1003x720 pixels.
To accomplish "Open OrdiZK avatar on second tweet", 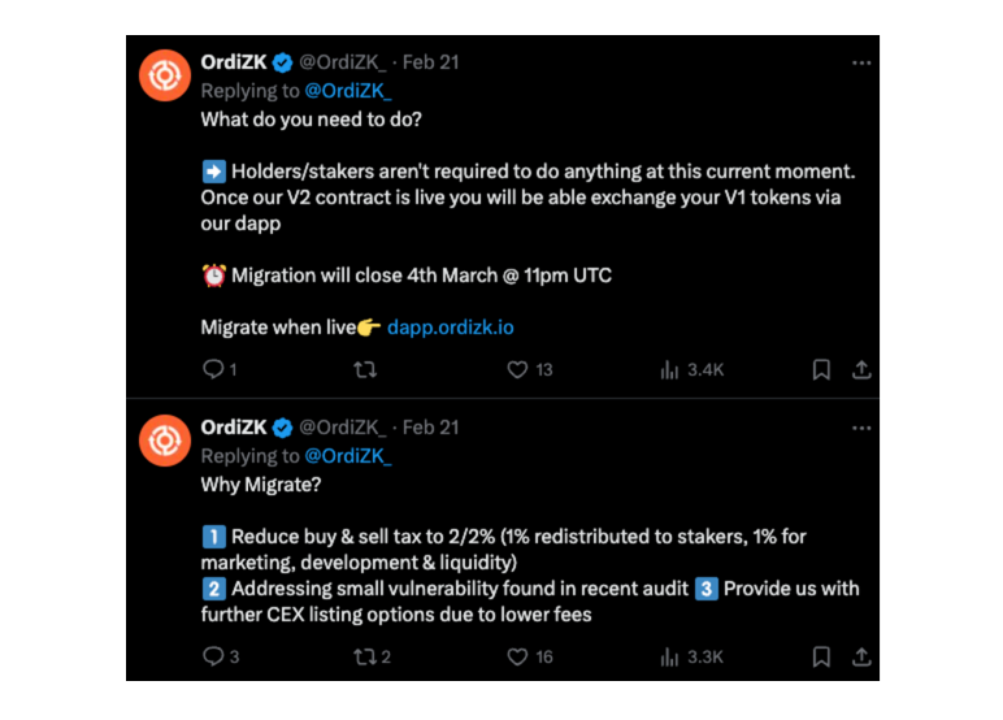I will coord(165,440).
